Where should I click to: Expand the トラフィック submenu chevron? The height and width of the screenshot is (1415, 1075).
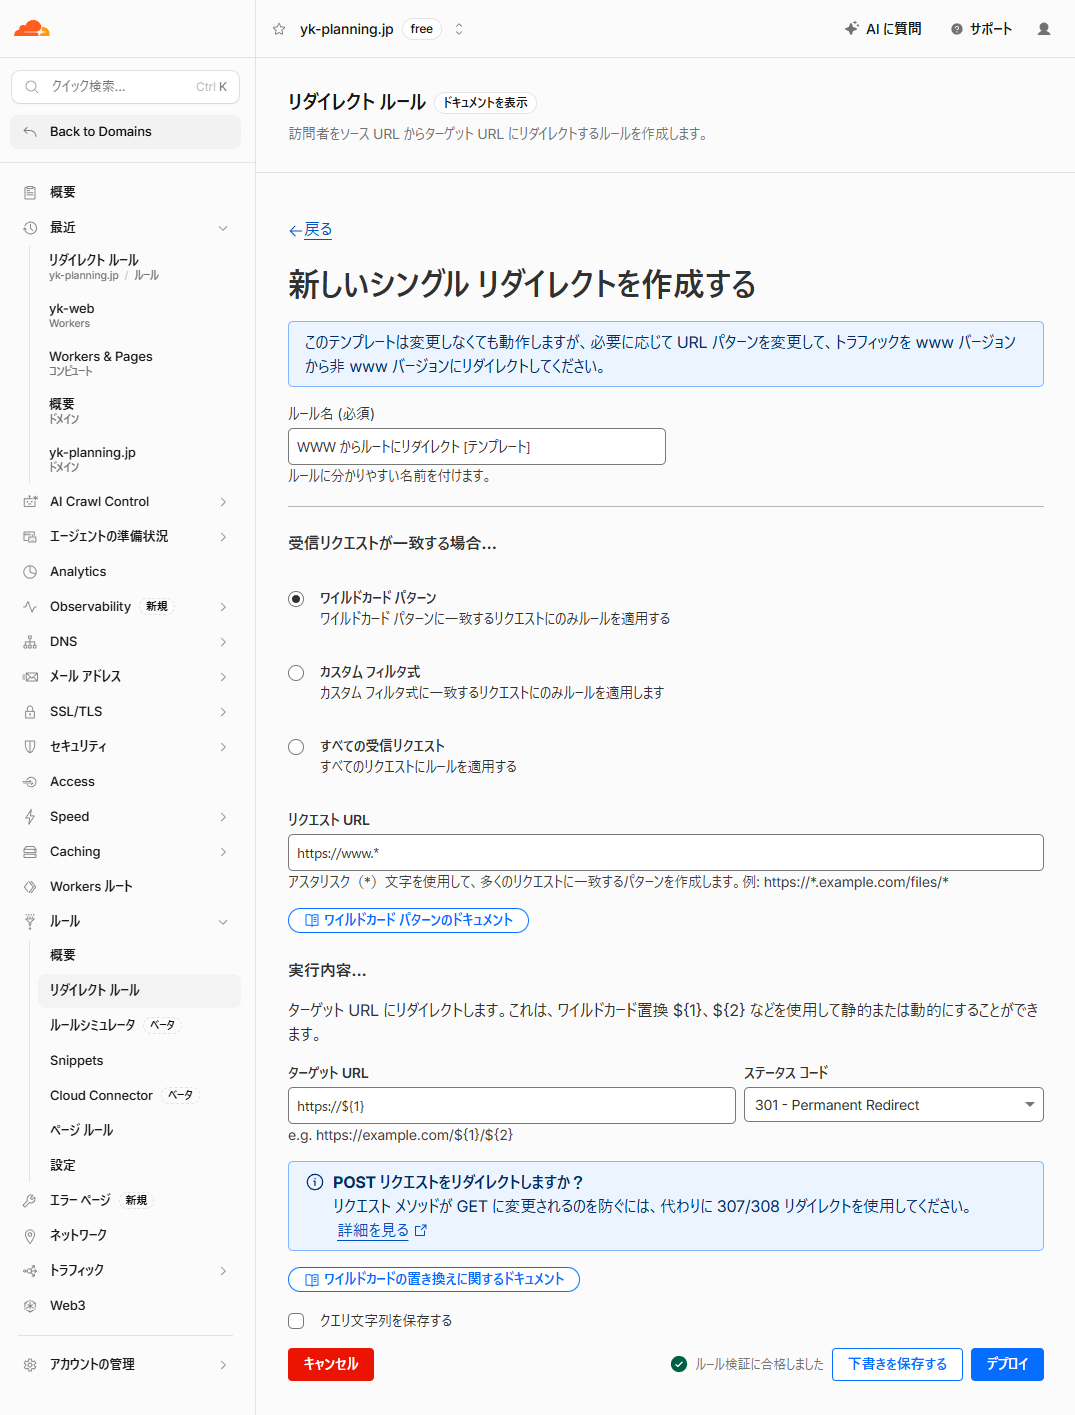pos(223,1271)
